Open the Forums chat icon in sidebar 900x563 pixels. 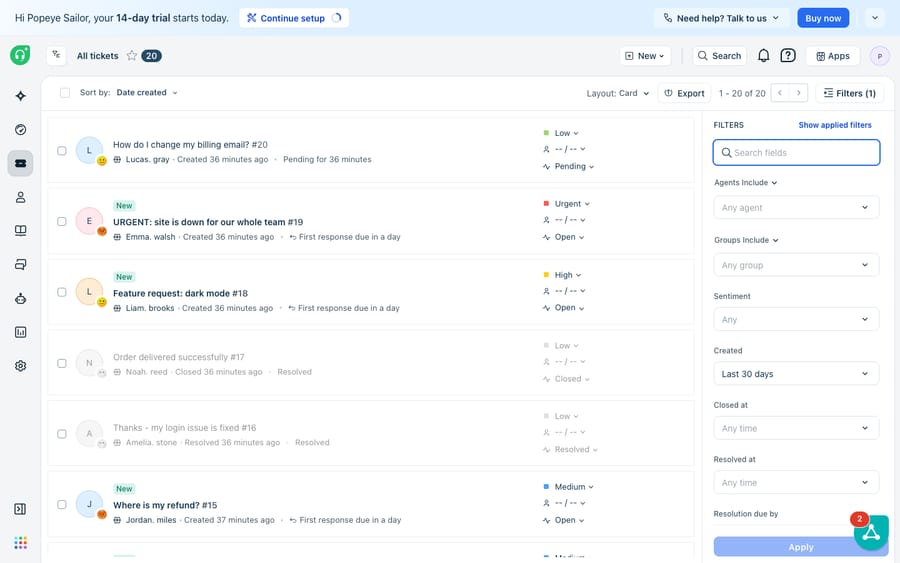21,265
